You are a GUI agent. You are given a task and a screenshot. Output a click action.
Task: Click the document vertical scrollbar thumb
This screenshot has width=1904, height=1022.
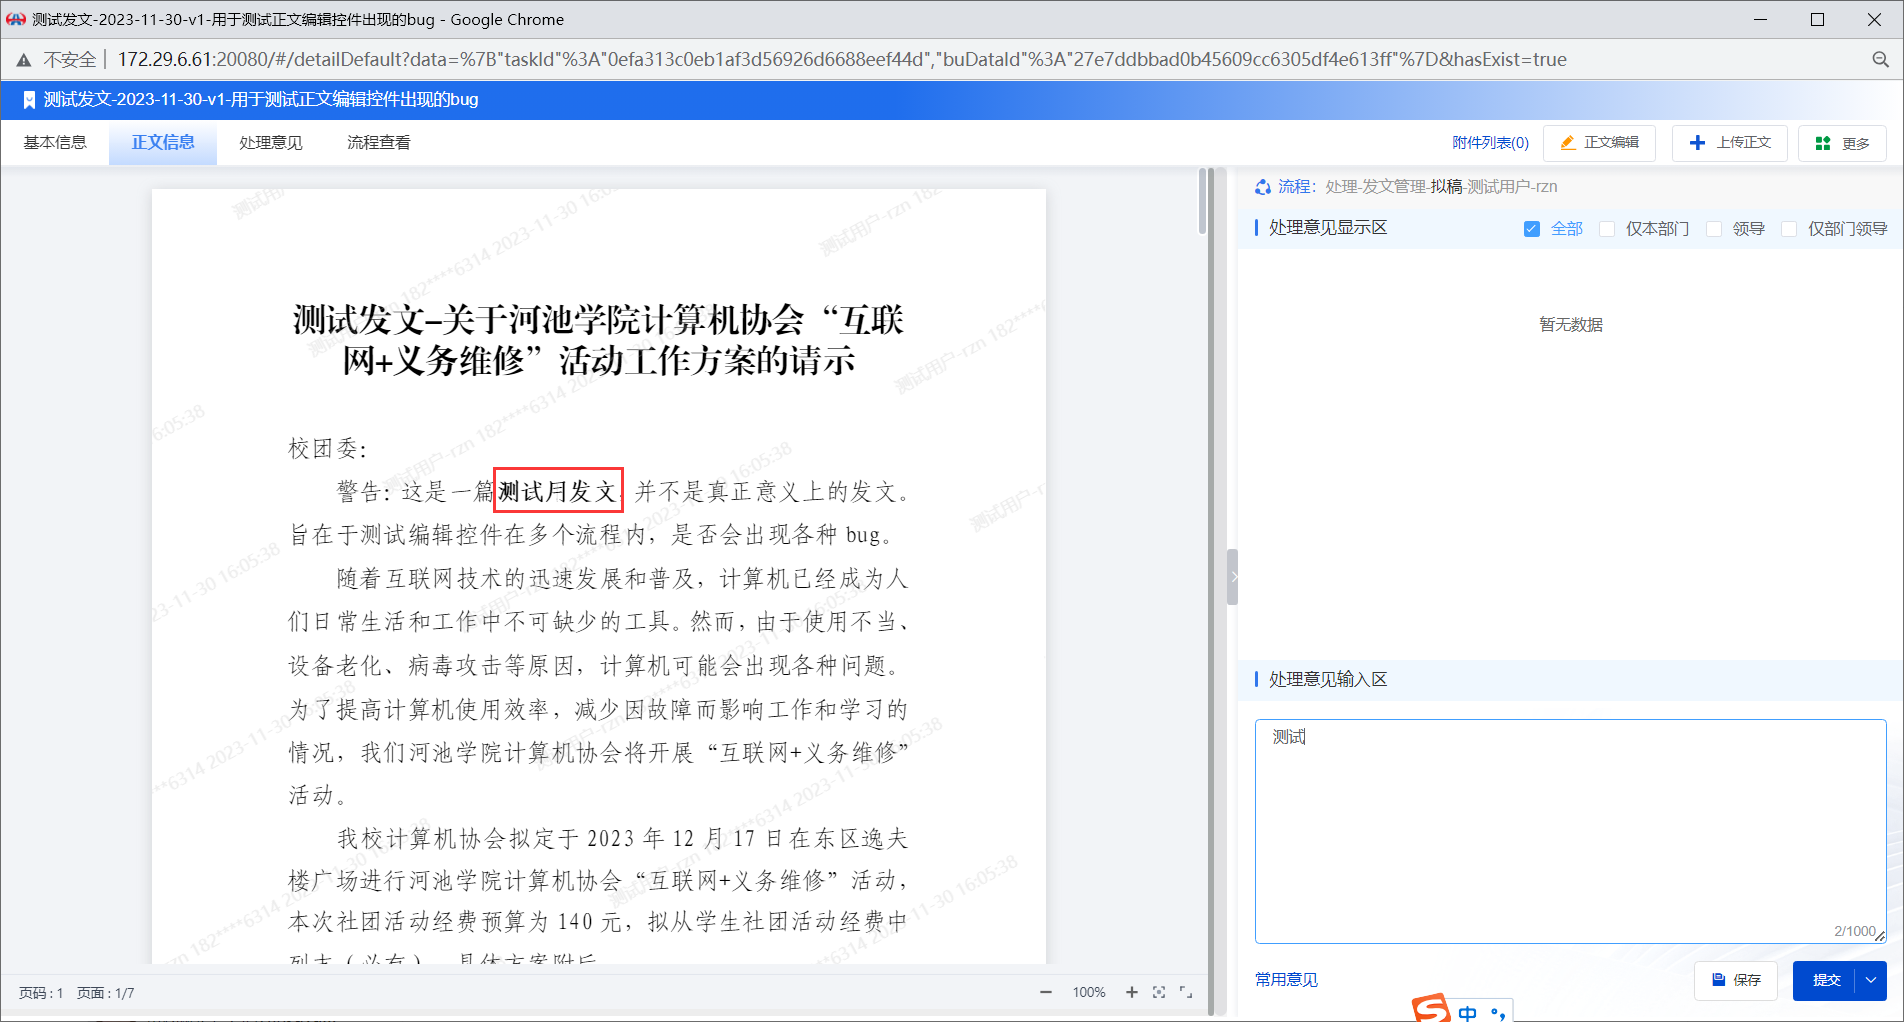click(x=1202, y=201)
